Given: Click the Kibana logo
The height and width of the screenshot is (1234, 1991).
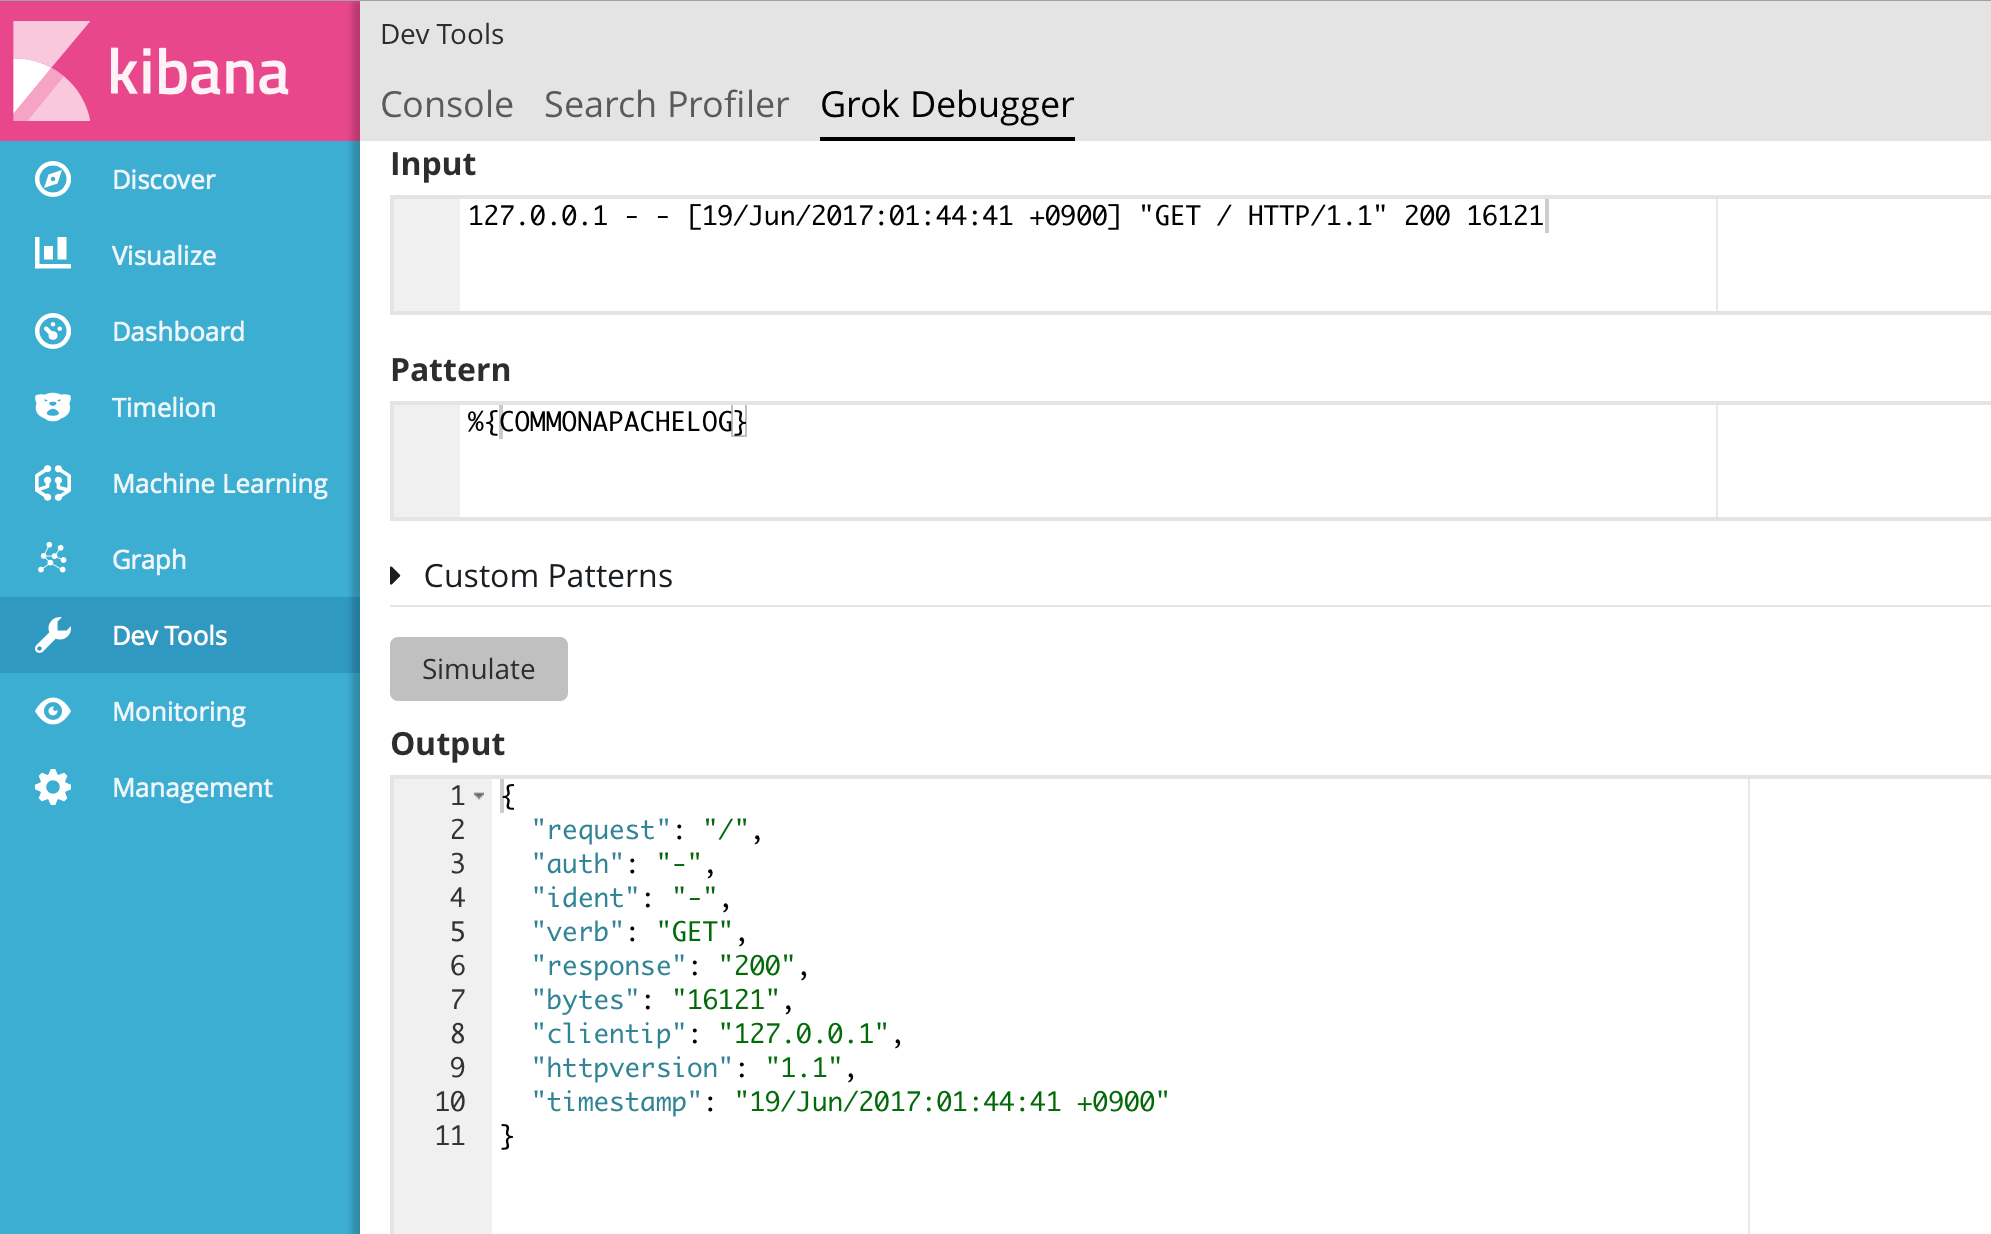Looking at the screenshot, I should pos(150,71).
